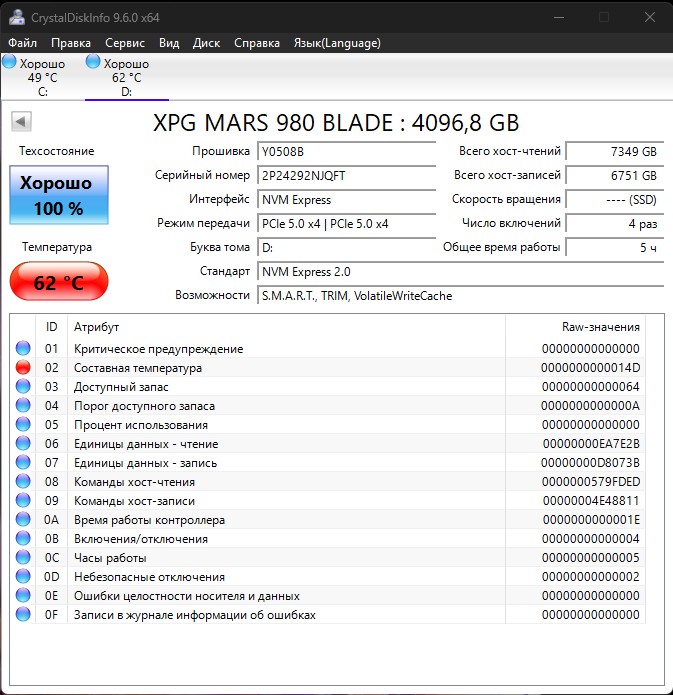Click the blue orb beside Доступный запас row

(23, 387)
